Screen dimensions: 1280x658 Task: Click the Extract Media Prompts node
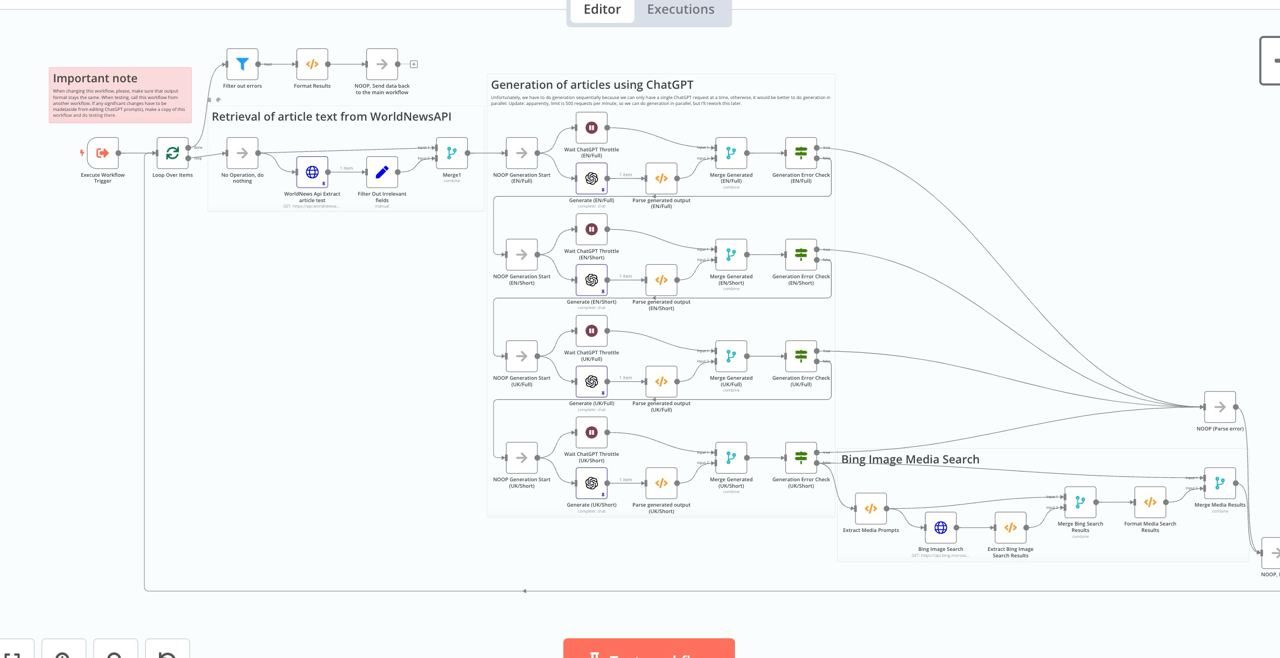(x=870, y=508)
